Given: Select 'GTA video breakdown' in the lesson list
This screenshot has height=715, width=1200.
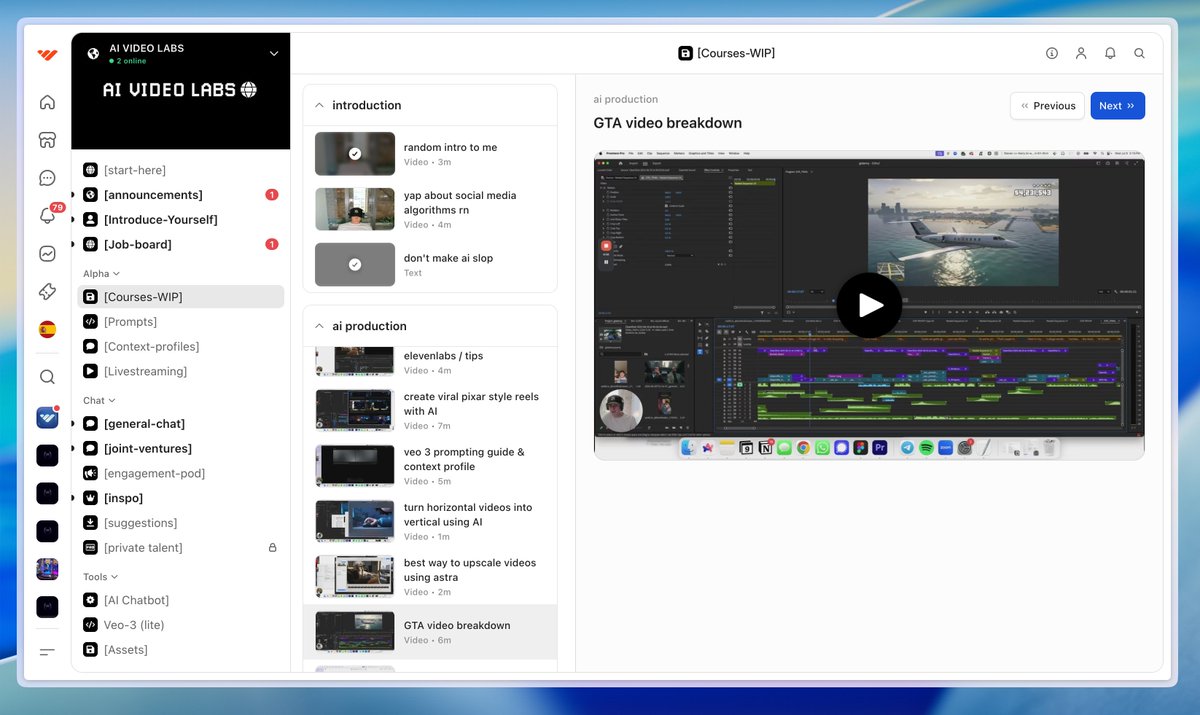Looking at the screenshot, I should [x=430, y=632].
